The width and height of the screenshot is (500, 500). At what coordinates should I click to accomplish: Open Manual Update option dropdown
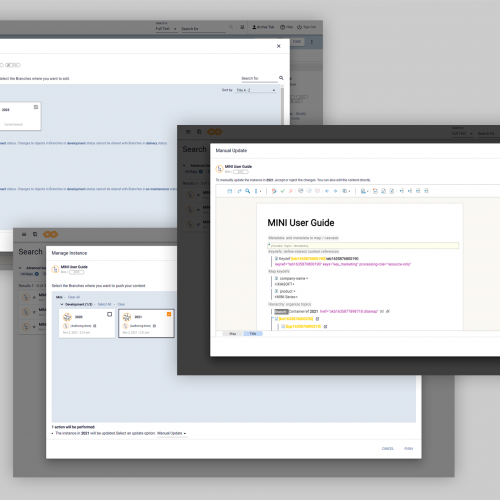(172, 433)
